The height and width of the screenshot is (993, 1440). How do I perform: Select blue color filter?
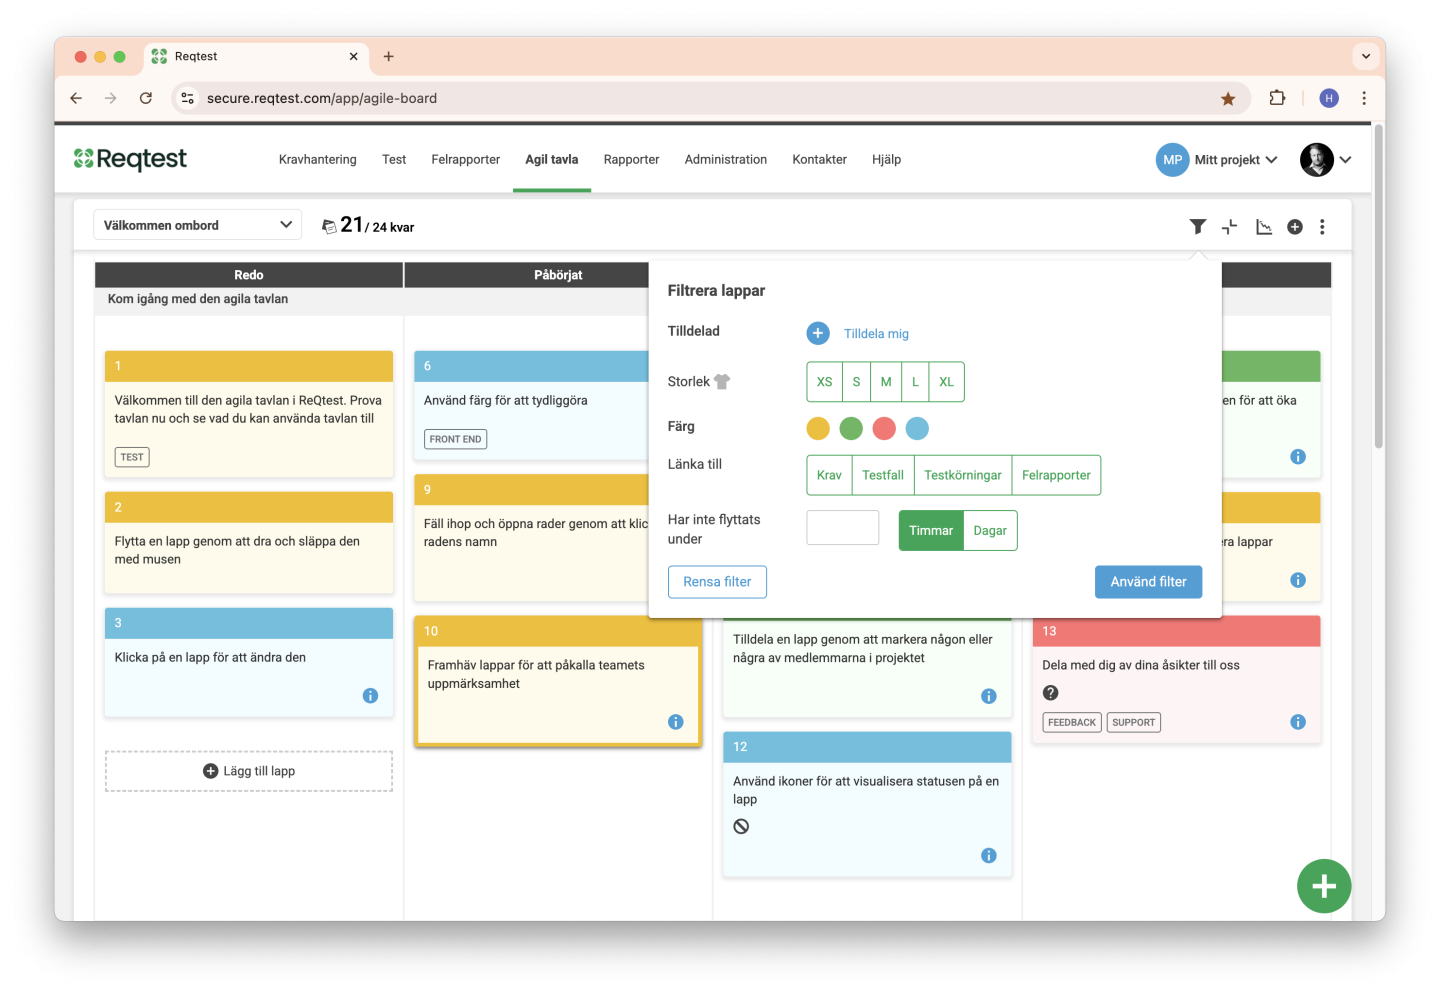917,428
